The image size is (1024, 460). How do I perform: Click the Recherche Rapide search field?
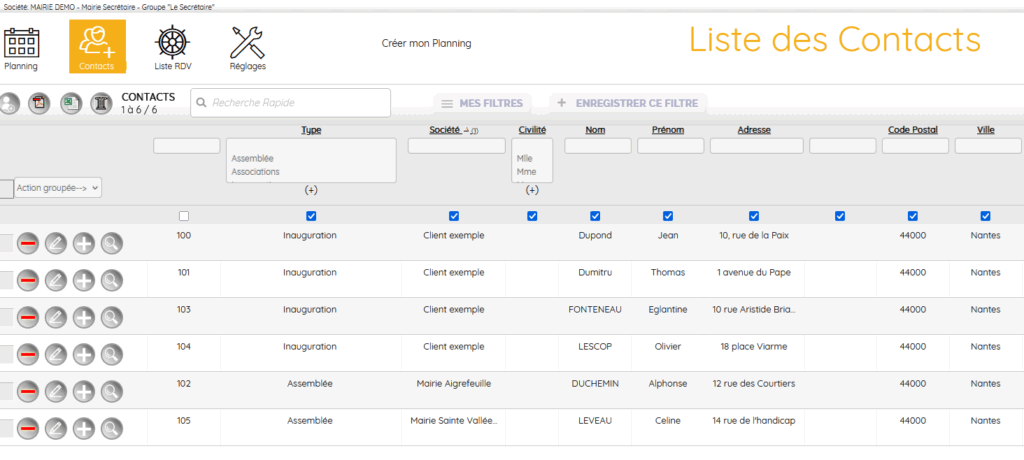point(290,103)
